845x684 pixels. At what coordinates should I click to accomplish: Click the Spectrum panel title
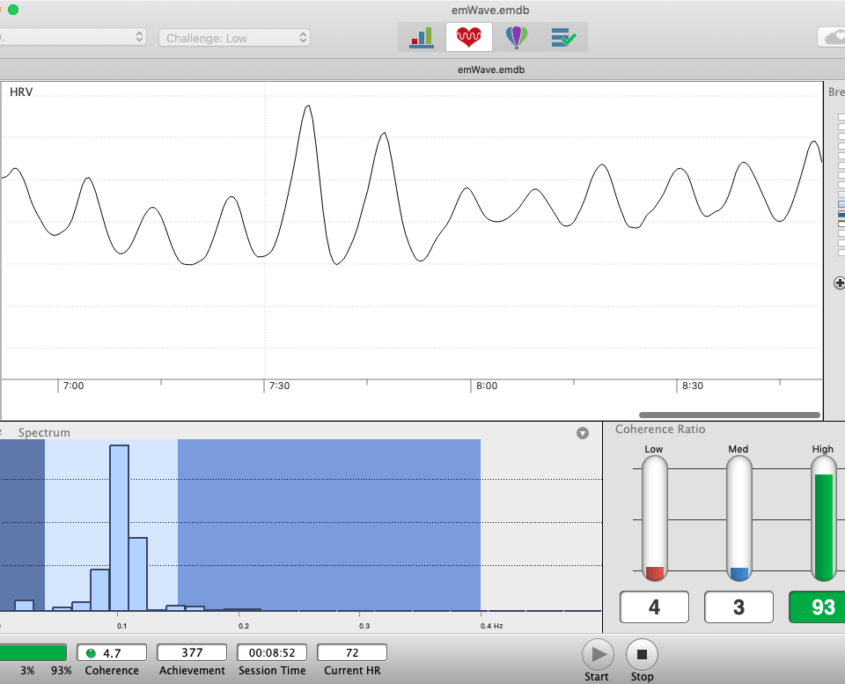(x=44, y=433)
